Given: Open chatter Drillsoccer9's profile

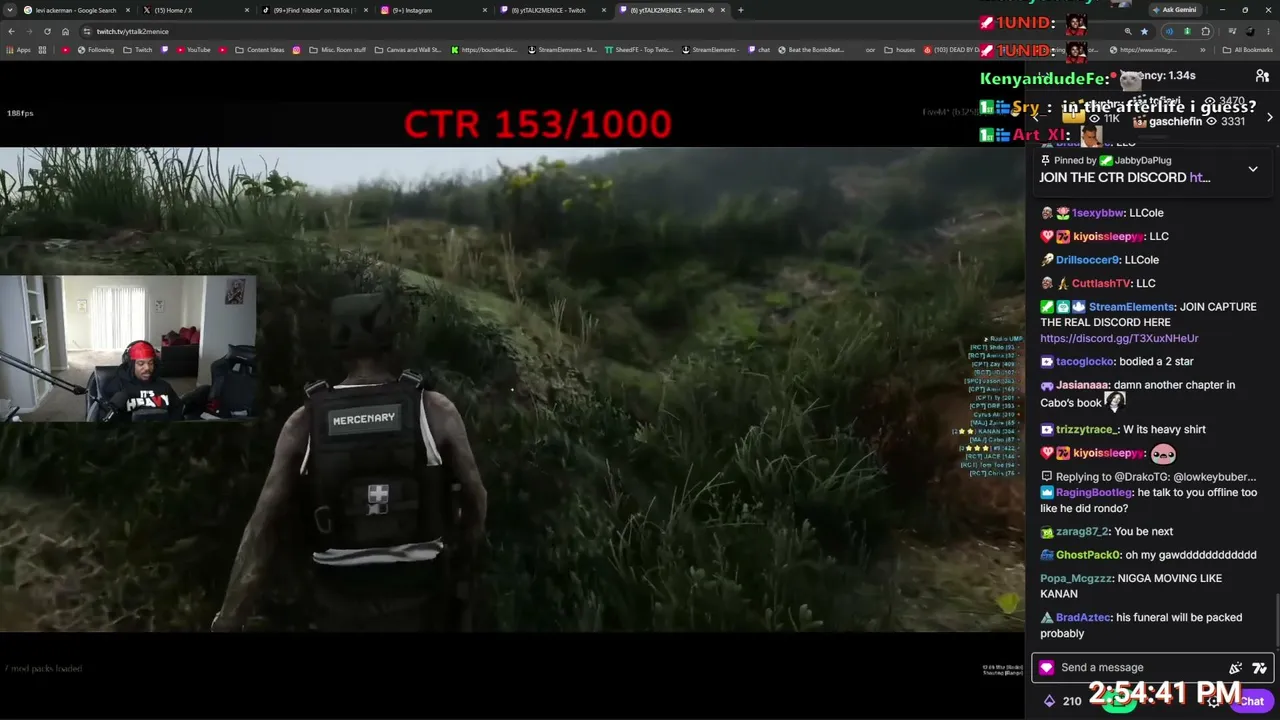Looking at the screenshot, I should [1087, 260].
